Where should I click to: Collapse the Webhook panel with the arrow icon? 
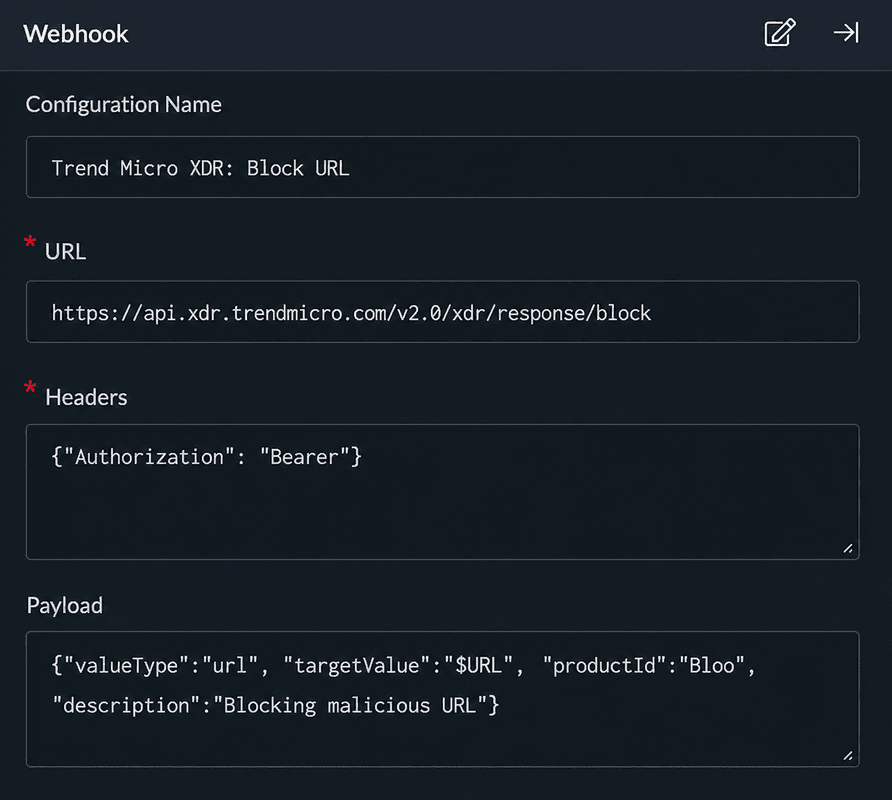pos(846,33)
